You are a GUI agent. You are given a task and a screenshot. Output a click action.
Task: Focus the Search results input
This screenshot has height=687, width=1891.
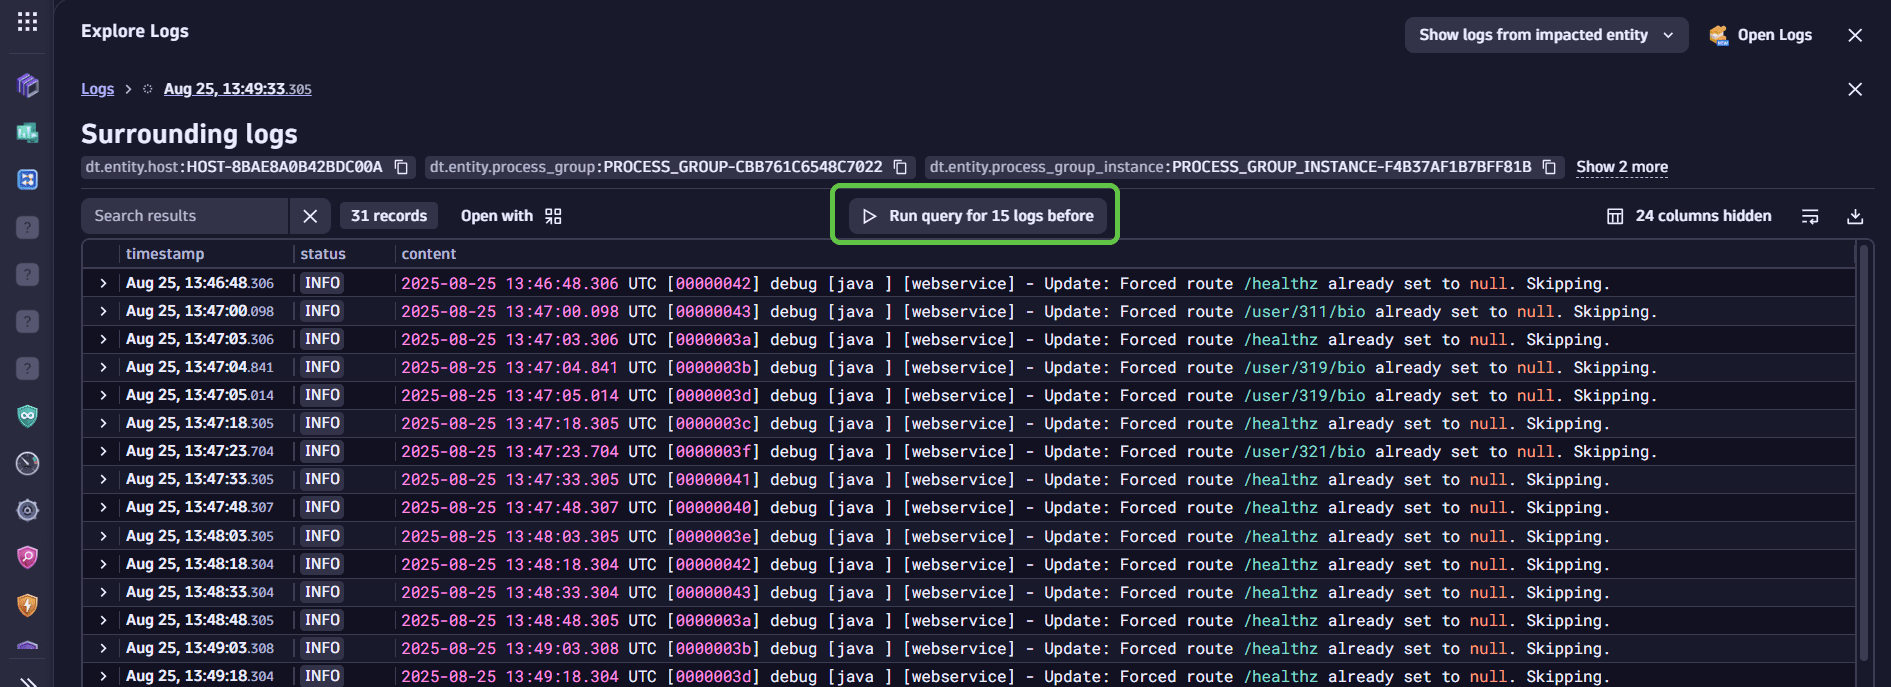(x=185, y=216)
